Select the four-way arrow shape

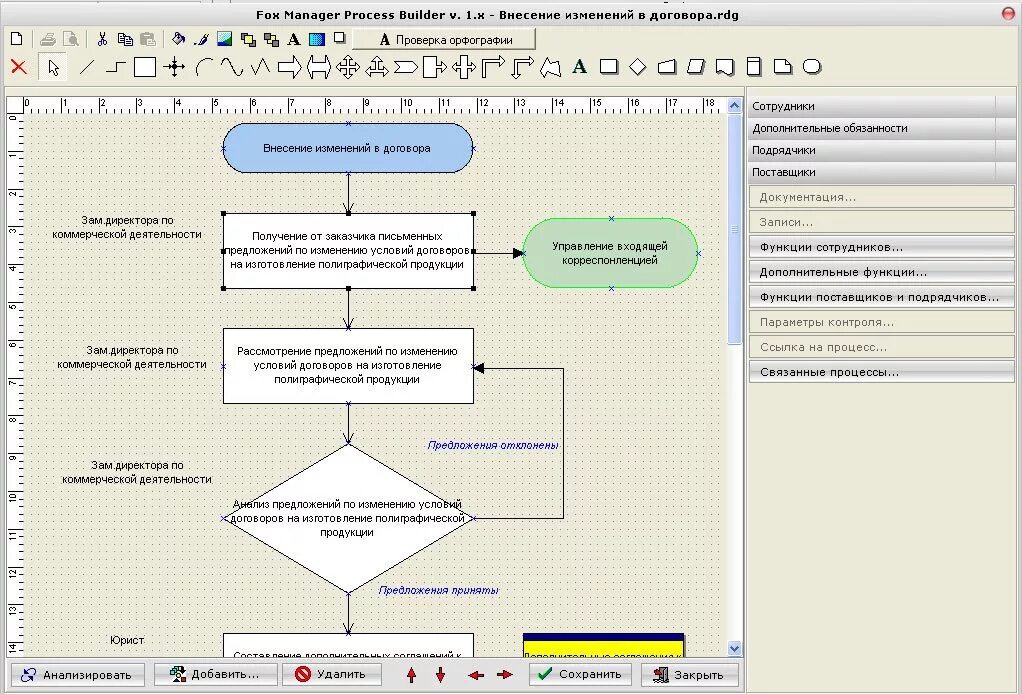tap(347, 66)
